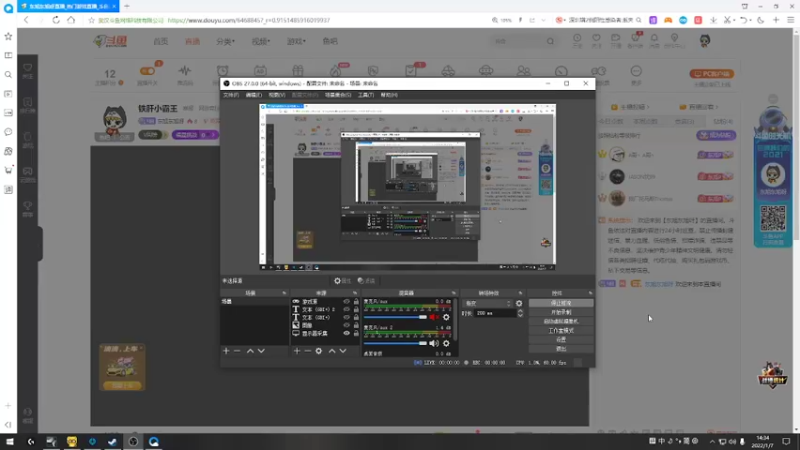The width and height of the screenshot is (800, 450).
Task: Remove the selected source with the minus icon
Action: click(308, 351)
